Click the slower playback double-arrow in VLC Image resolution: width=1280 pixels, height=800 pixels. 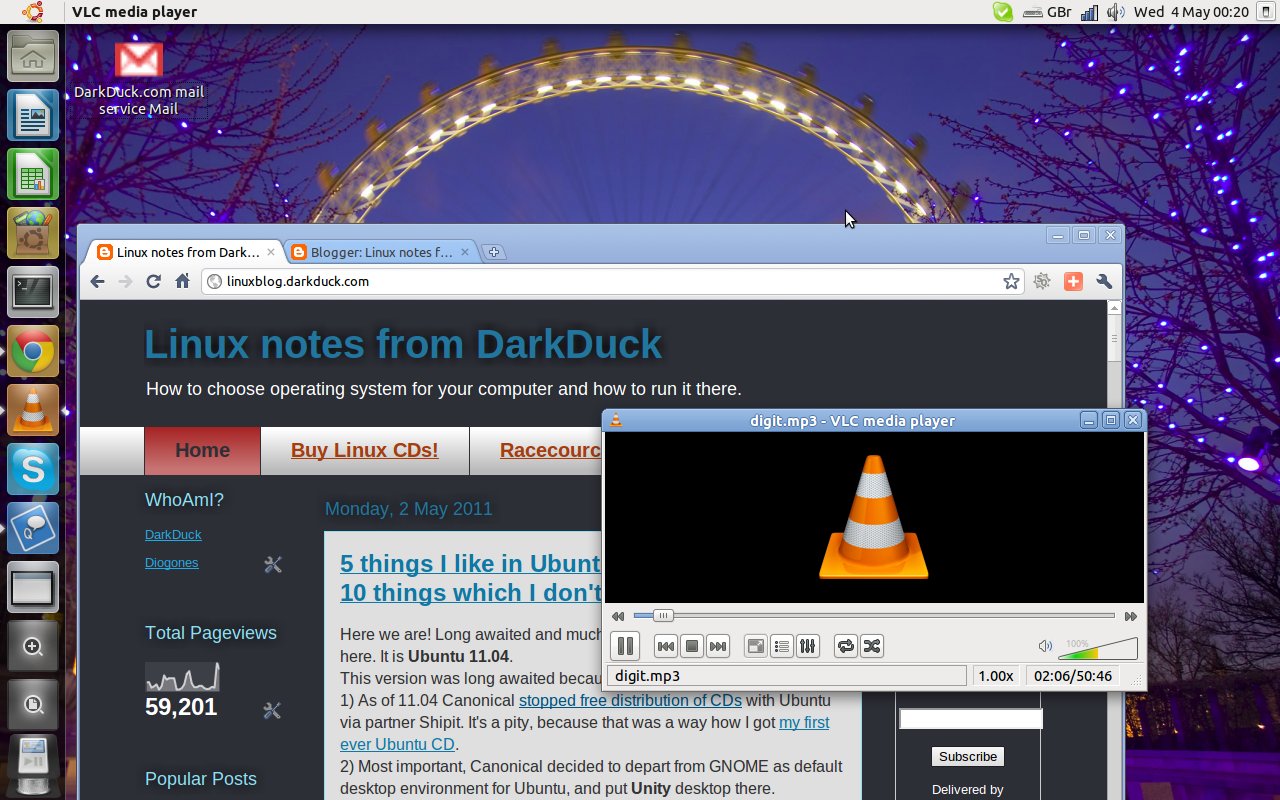[x=618, y=617]
